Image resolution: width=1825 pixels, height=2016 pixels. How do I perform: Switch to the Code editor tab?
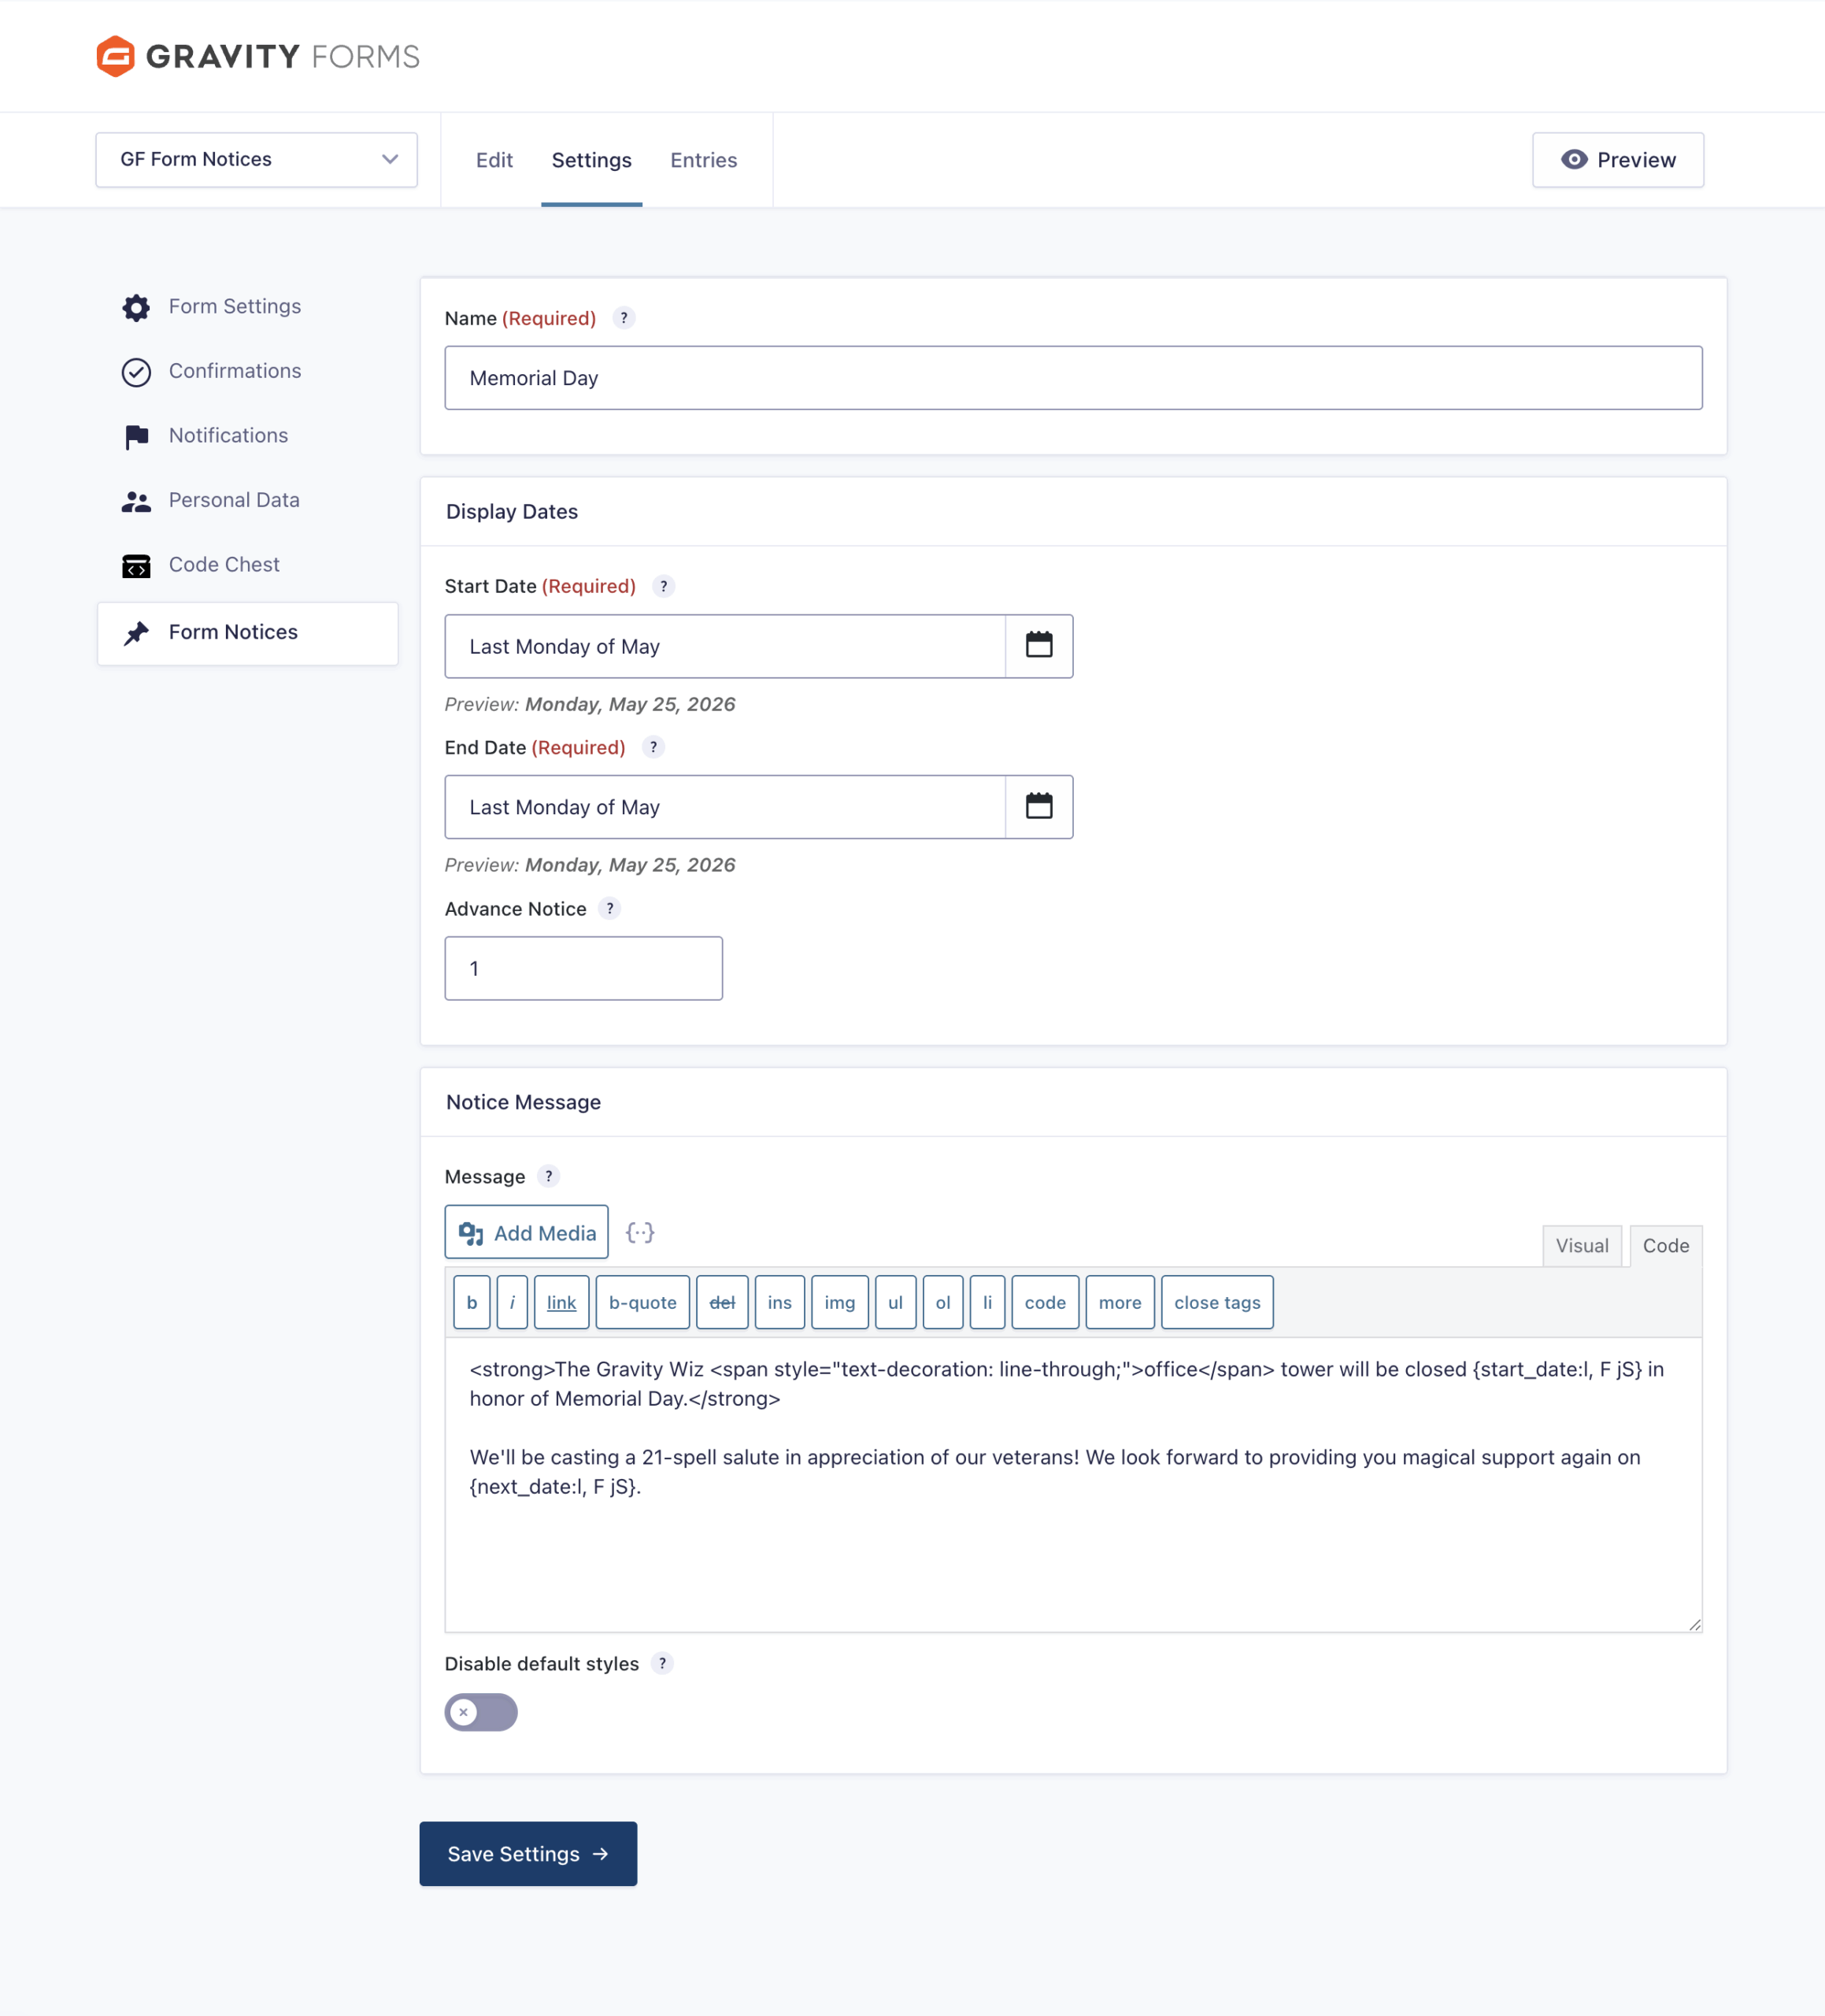click(1665, 1246)
